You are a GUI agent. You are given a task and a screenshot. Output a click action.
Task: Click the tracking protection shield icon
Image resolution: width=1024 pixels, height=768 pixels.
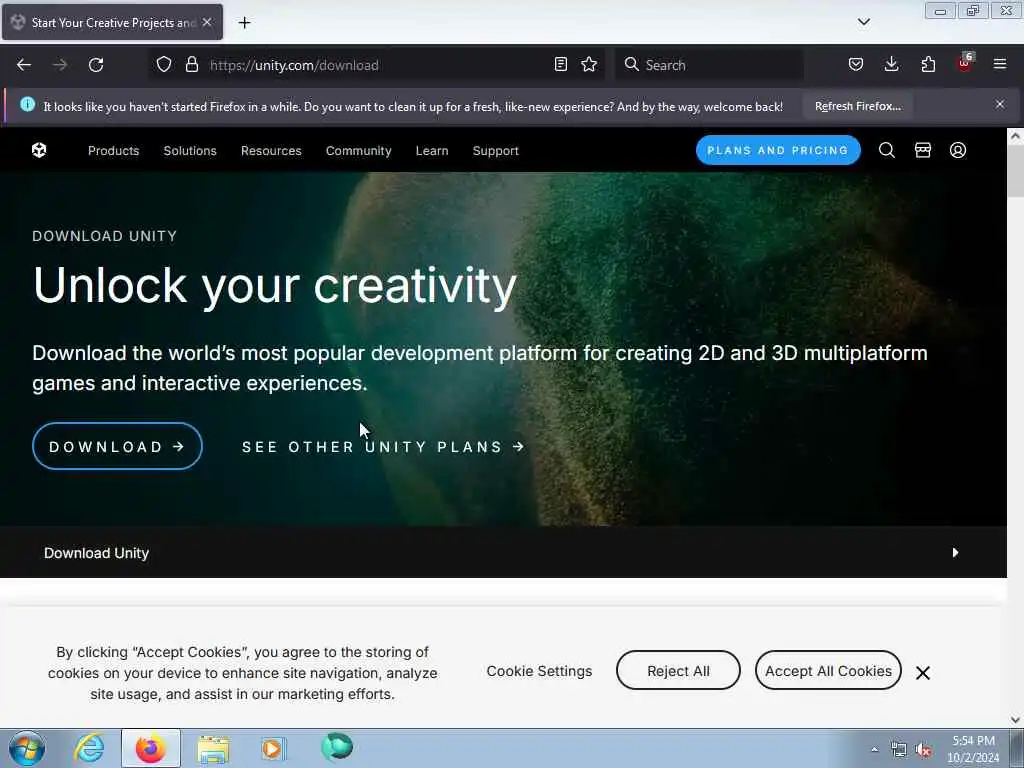pyautogui.click(x=164, y=65)
